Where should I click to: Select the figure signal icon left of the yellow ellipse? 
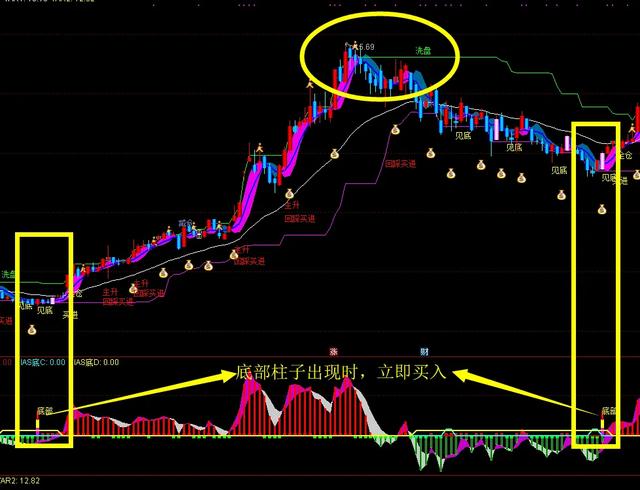[x=309, y=84]
